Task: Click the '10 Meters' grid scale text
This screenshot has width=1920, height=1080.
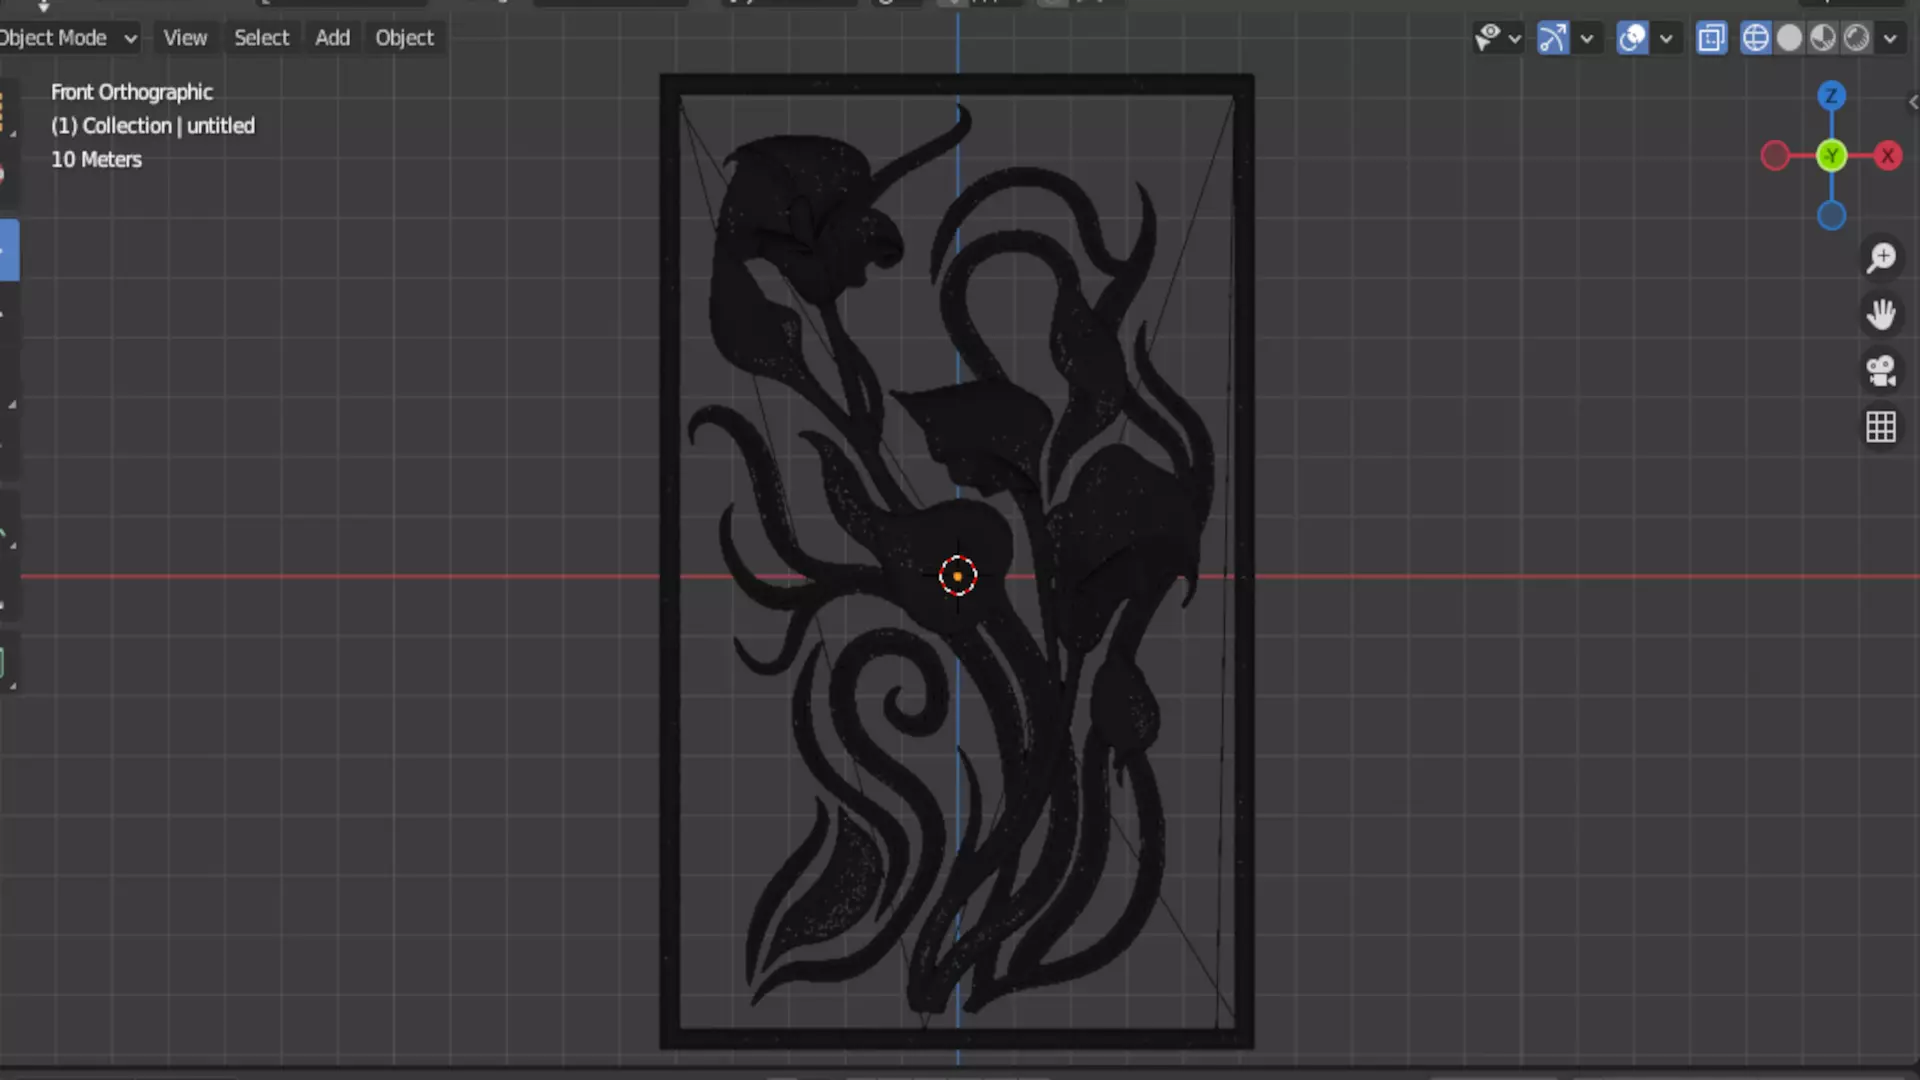Action: click(x=96, y=160)
